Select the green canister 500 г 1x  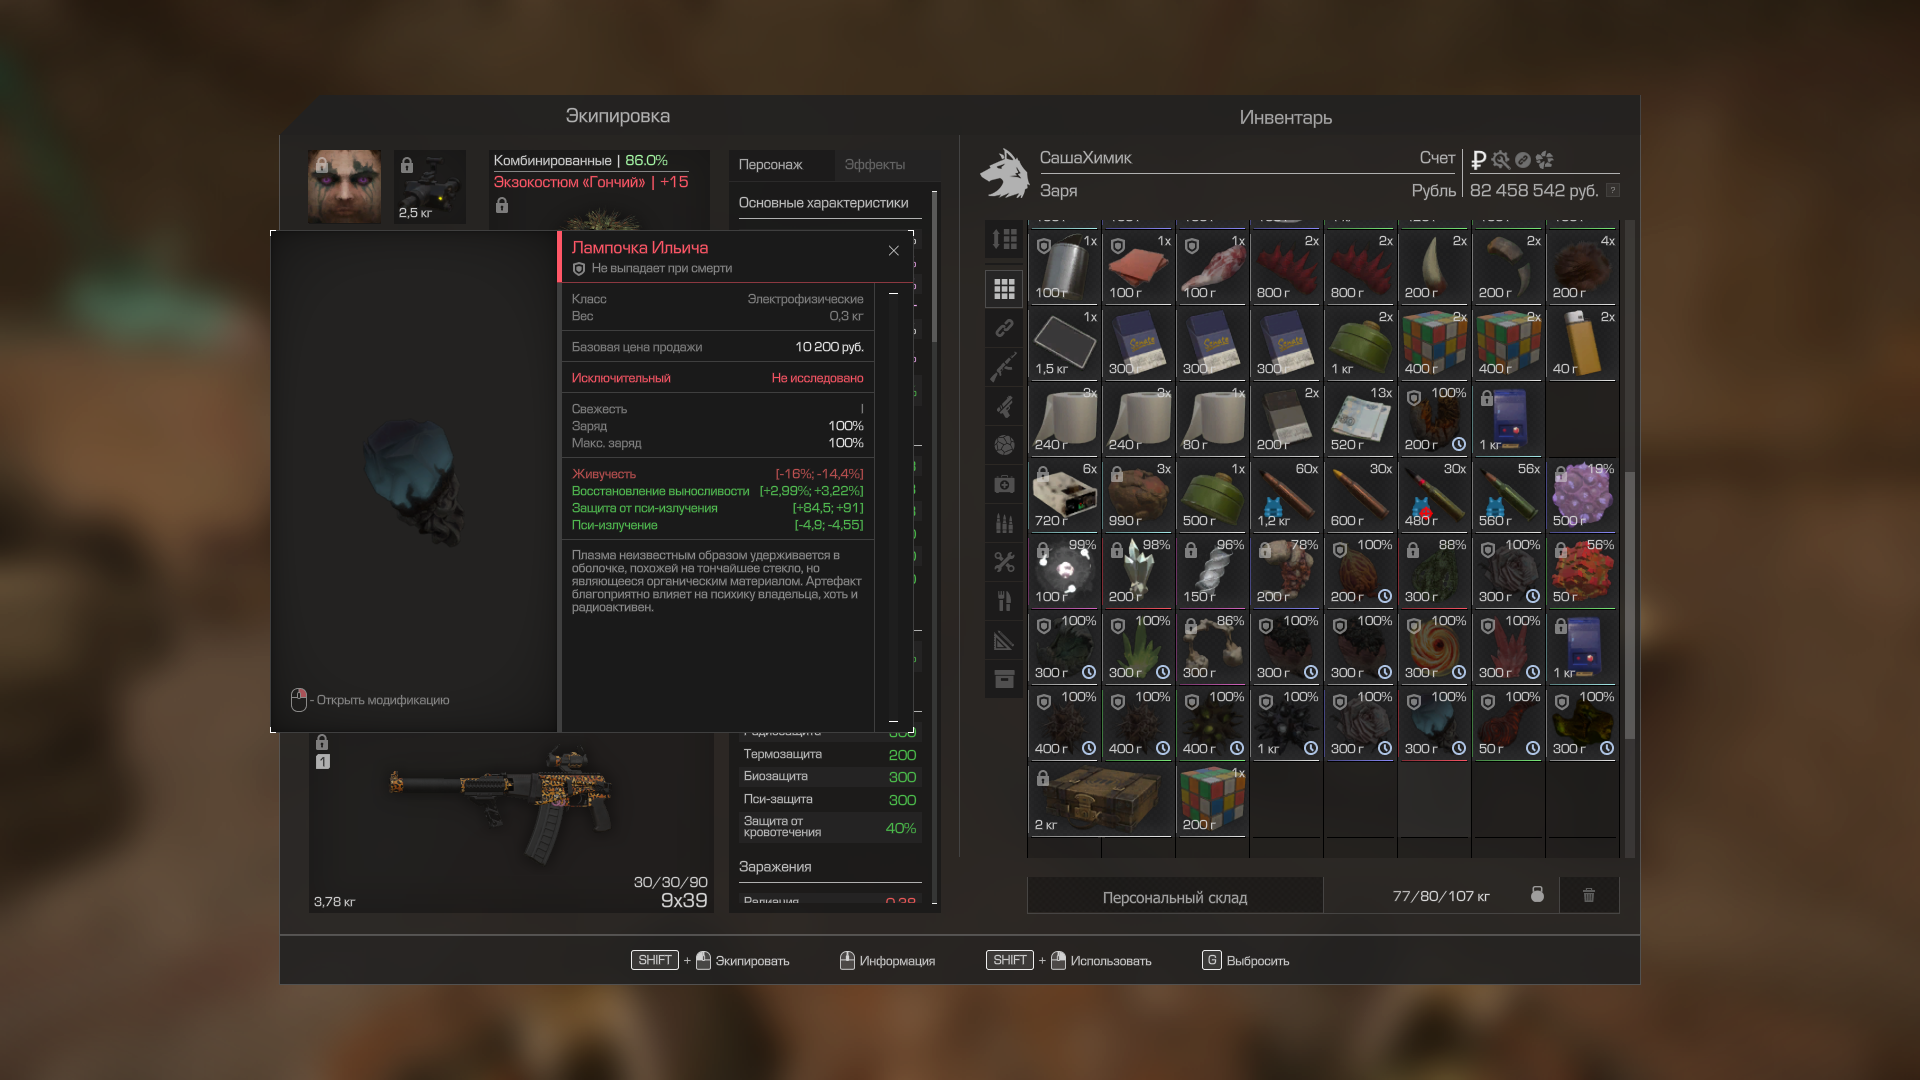pos(1213,495)
